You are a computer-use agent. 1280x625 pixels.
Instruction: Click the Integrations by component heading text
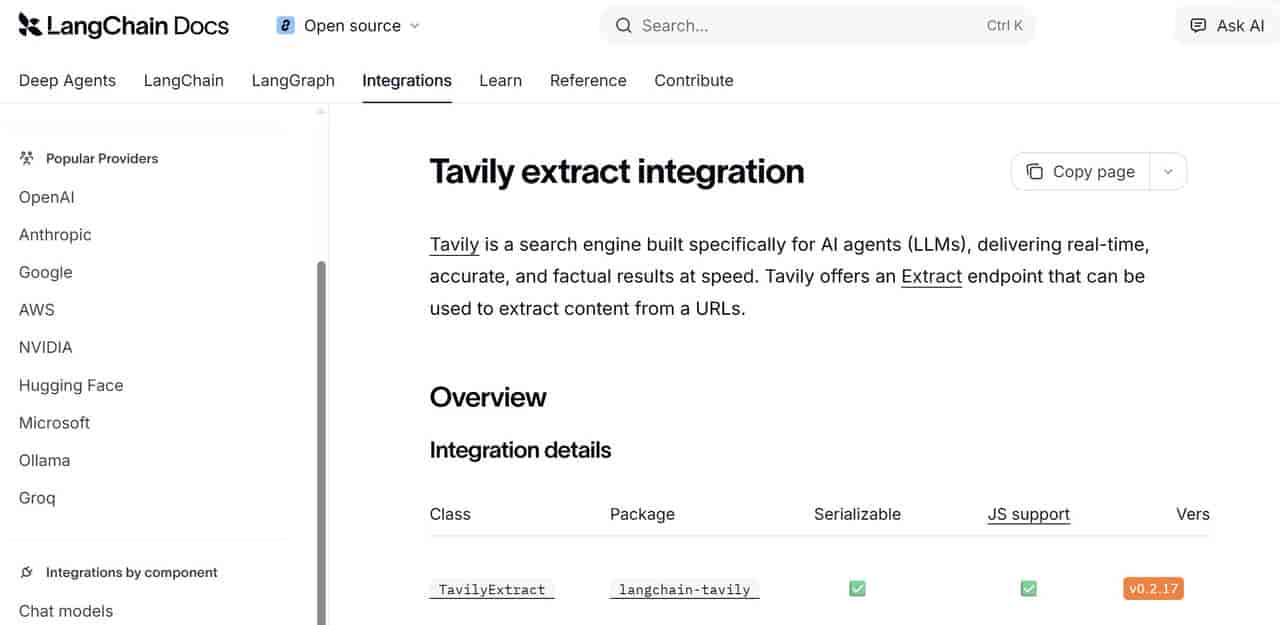[132, 572]
